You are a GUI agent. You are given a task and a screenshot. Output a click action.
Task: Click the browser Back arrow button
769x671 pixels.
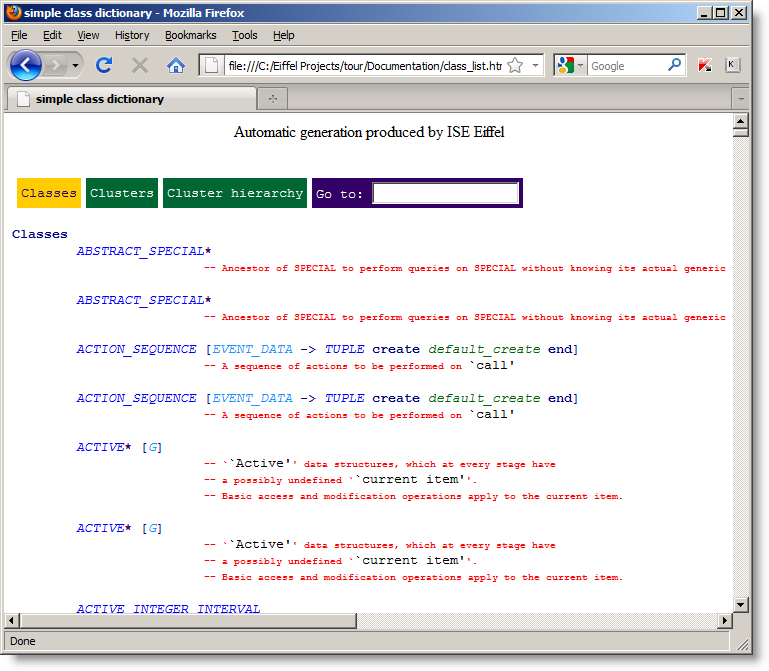point(26,65)
